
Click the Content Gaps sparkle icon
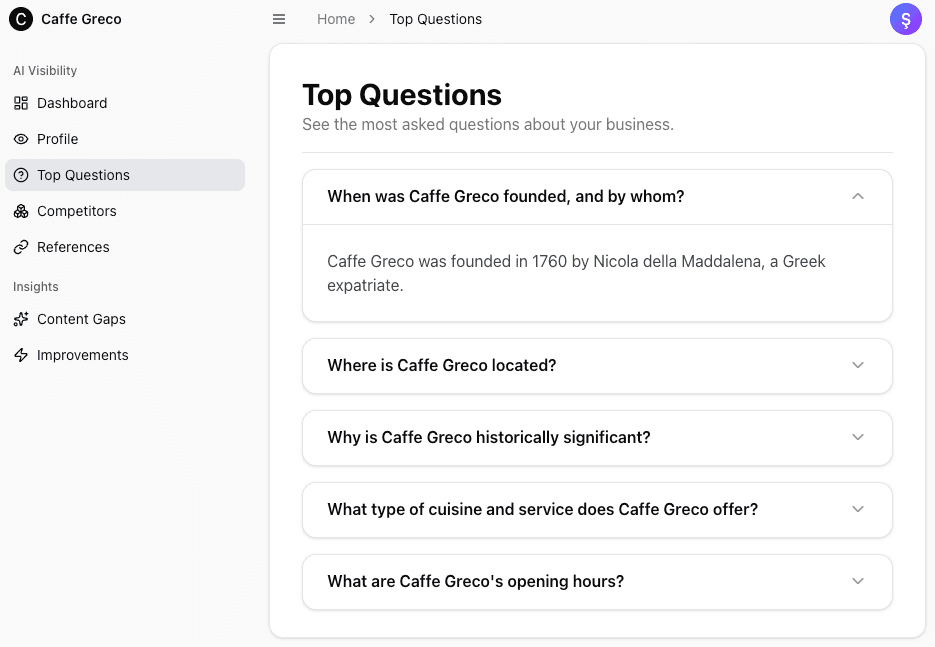pyautogui.click(x=21, y=319)
